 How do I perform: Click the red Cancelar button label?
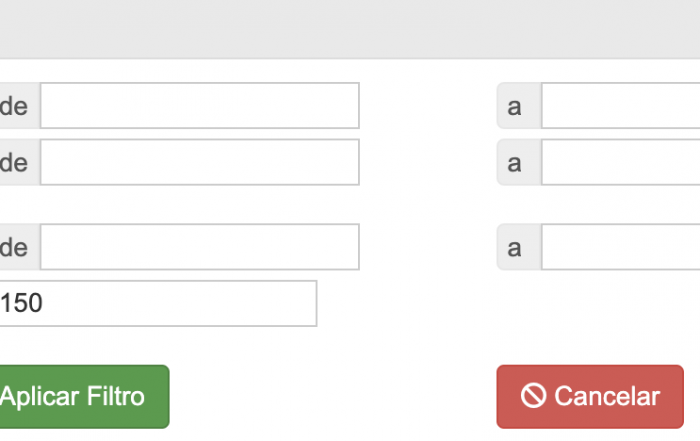607,396
